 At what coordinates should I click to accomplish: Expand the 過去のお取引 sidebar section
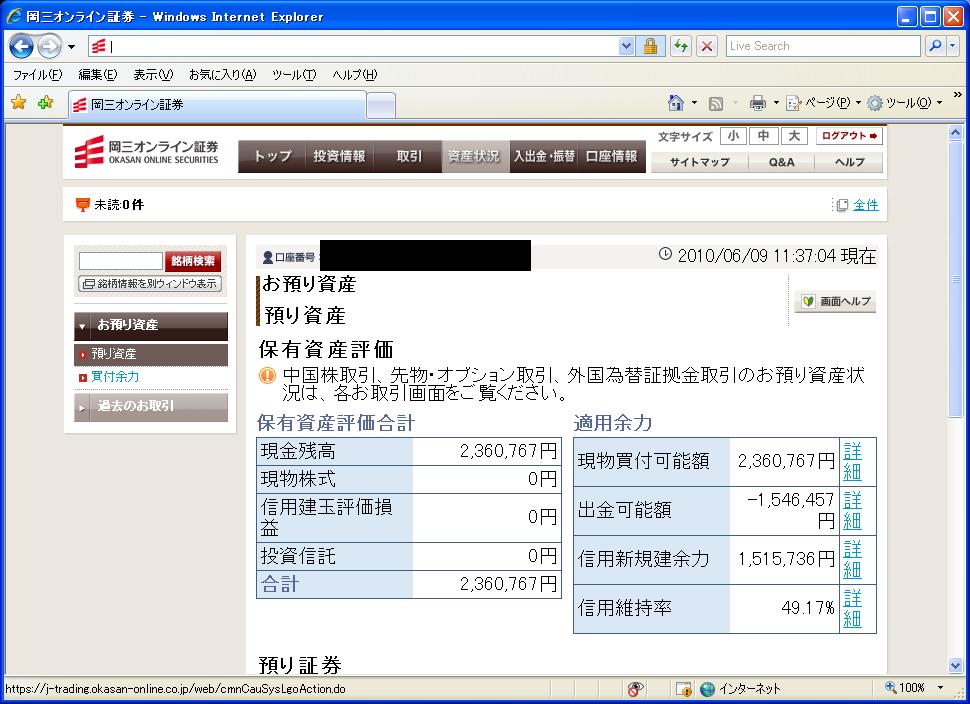pyautogui.click(x=151, y=406)
